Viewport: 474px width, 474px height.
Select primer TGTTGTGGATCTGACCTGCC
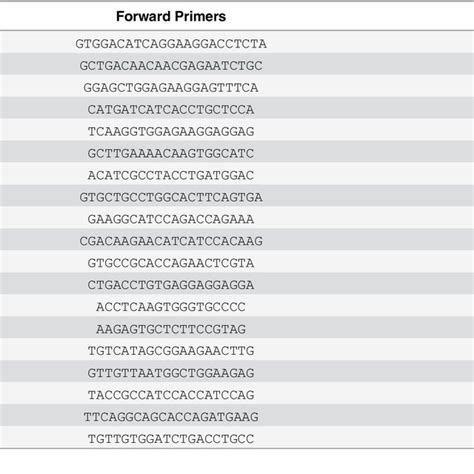click(x=171, y=439)
